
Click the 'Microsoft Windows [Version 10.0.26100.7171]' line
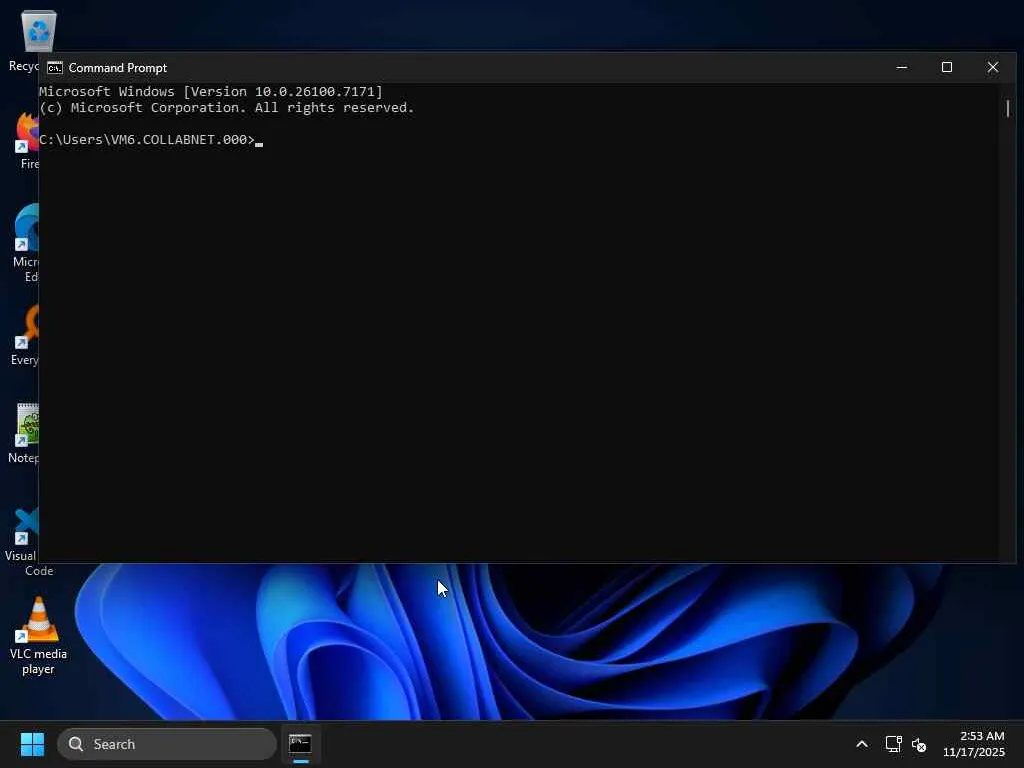211,91
